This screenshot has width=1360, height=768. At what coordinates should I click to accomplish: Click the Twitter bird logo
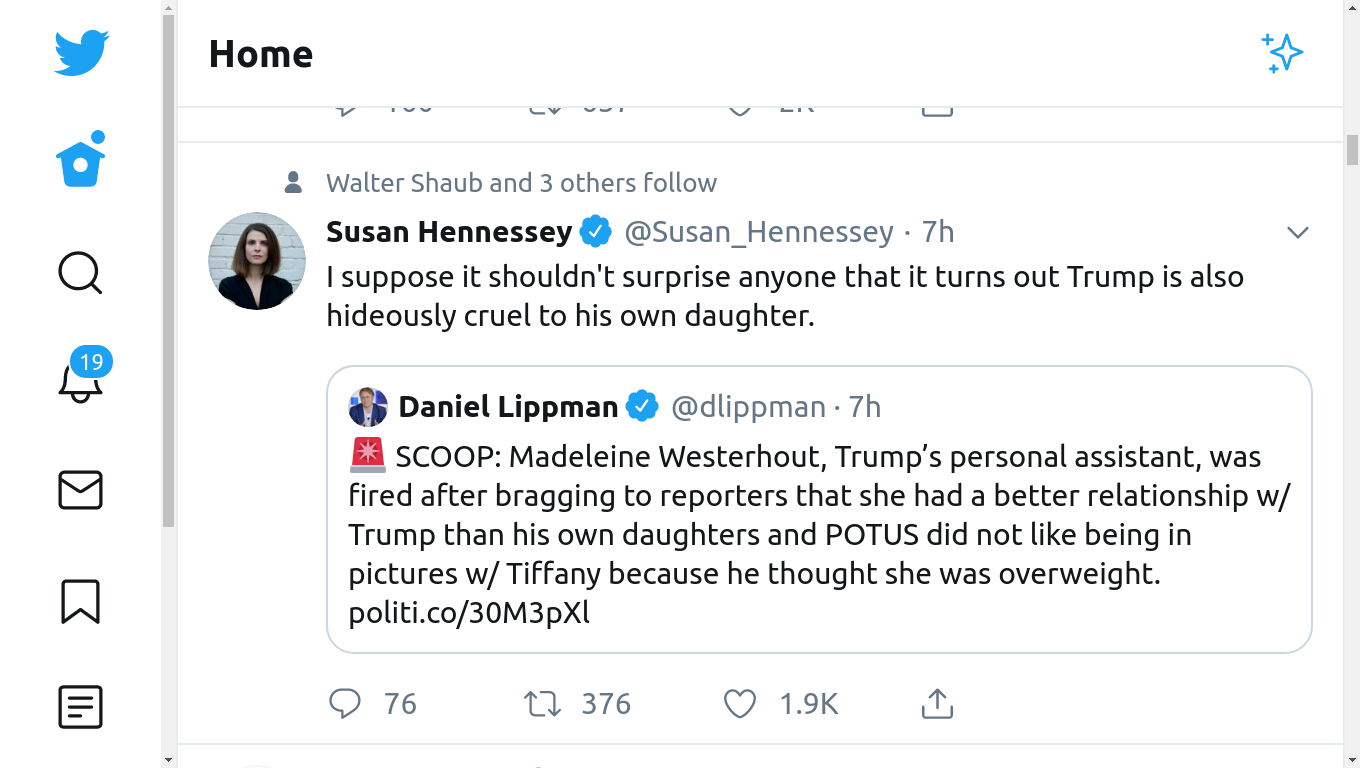[81, 53]
